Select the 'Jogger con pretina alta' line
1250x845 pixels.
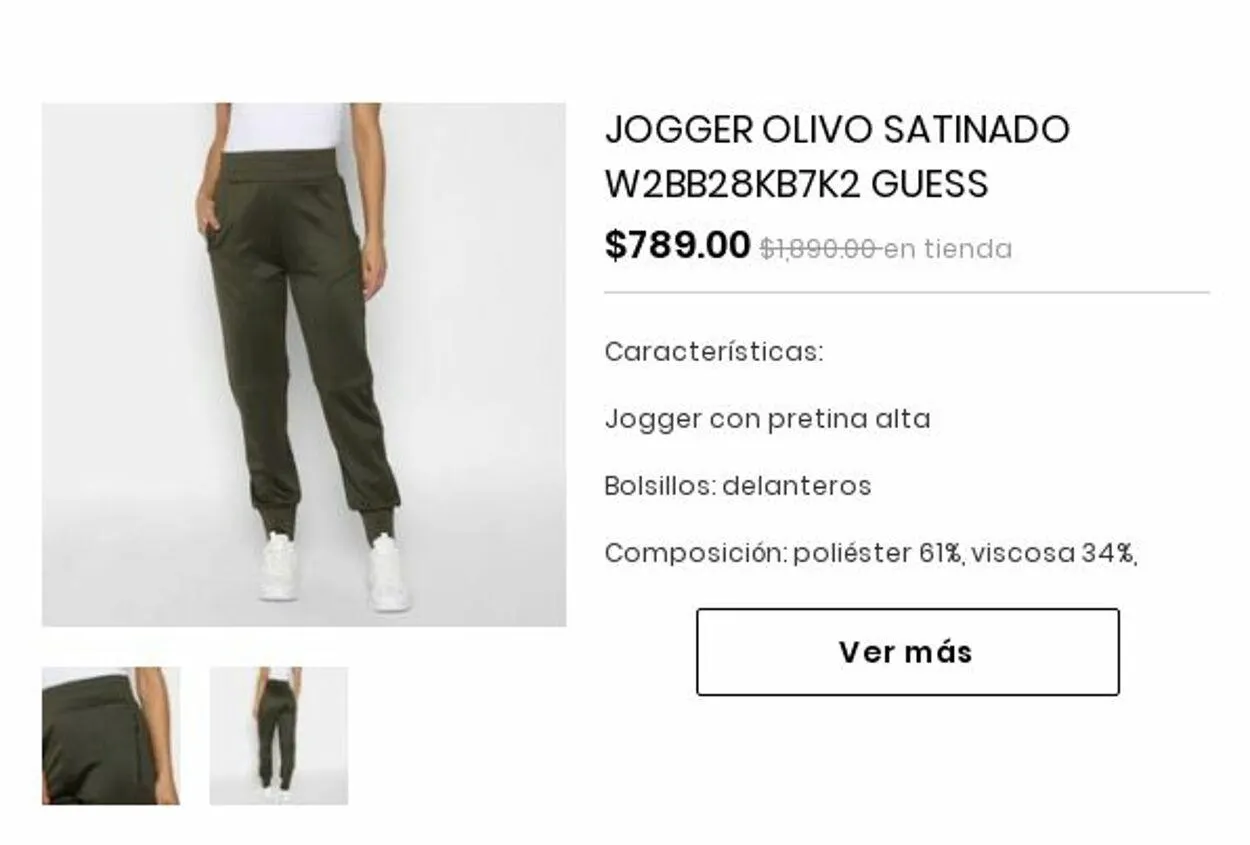(767, 419)
